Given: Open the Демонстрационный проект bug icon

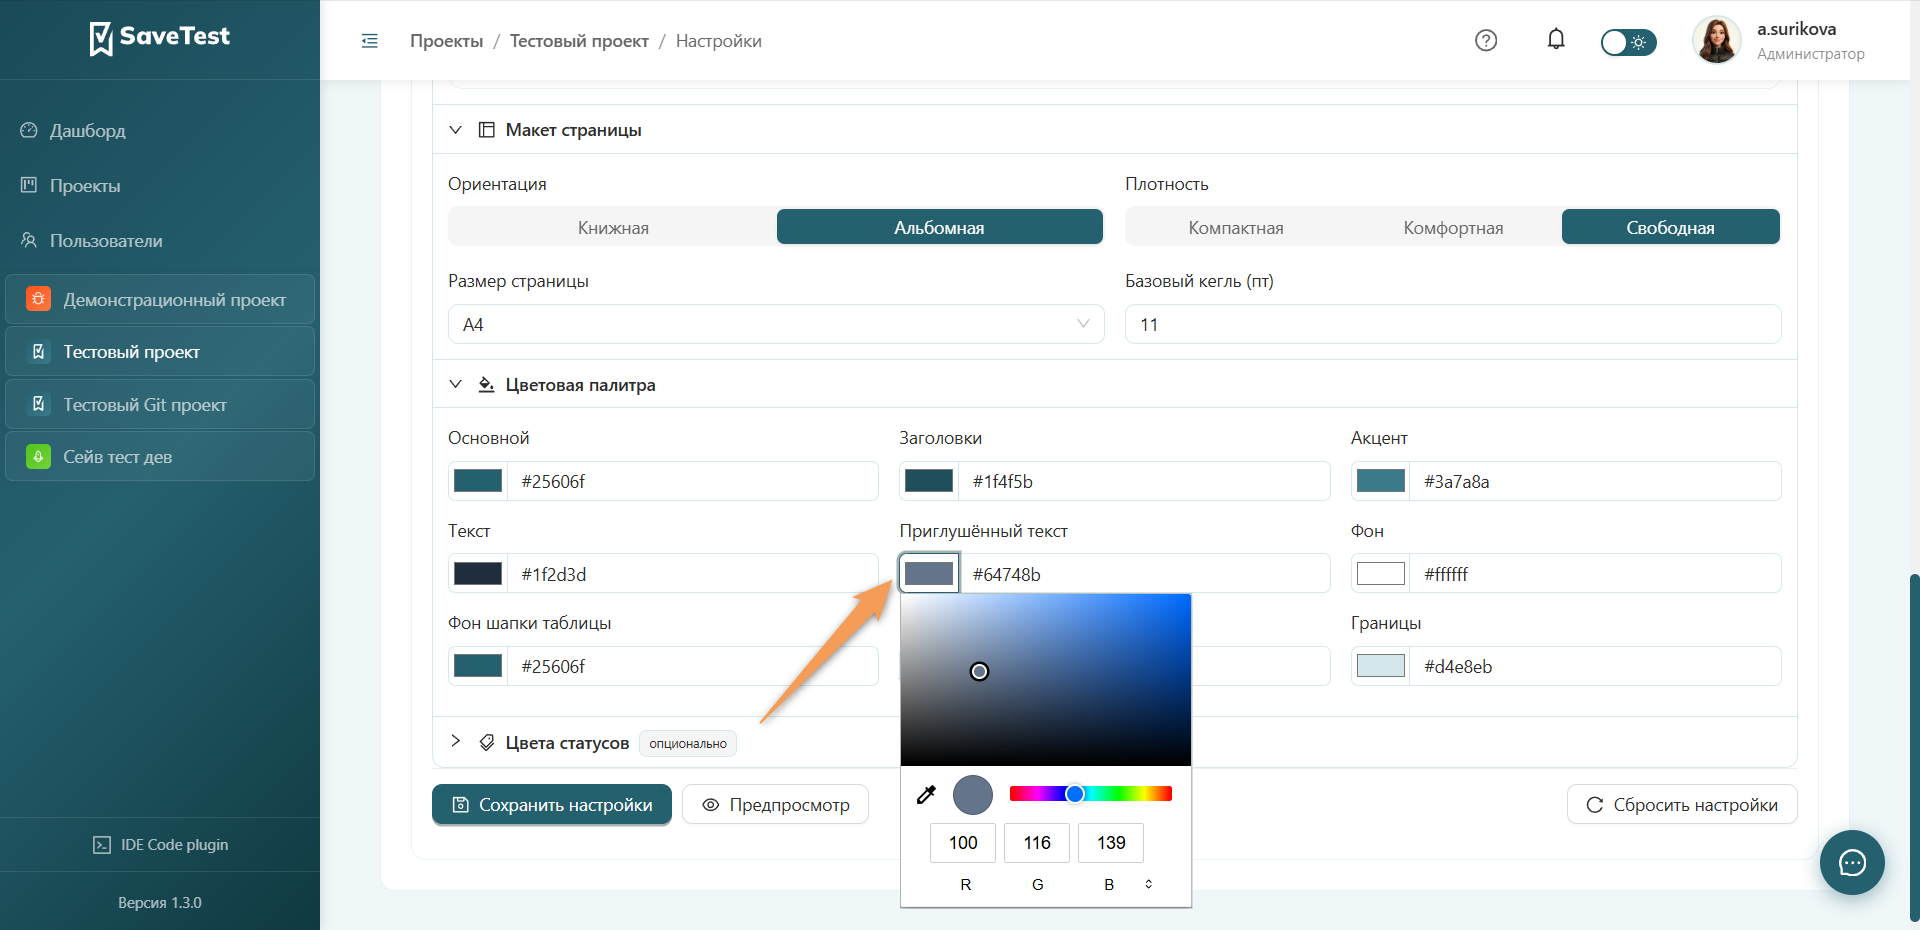Looking at the screenshot, I should [38, 299].
